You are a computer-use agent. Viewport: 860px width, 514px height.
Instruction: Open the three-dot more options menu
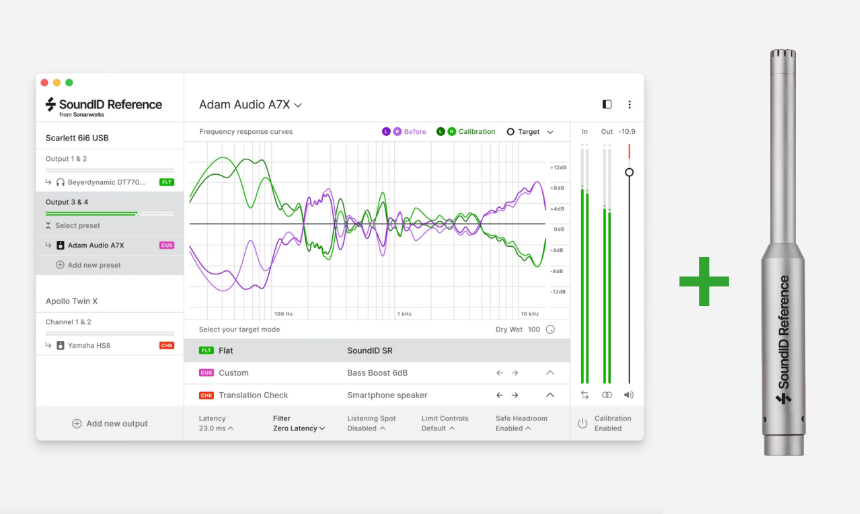(629, 104)
